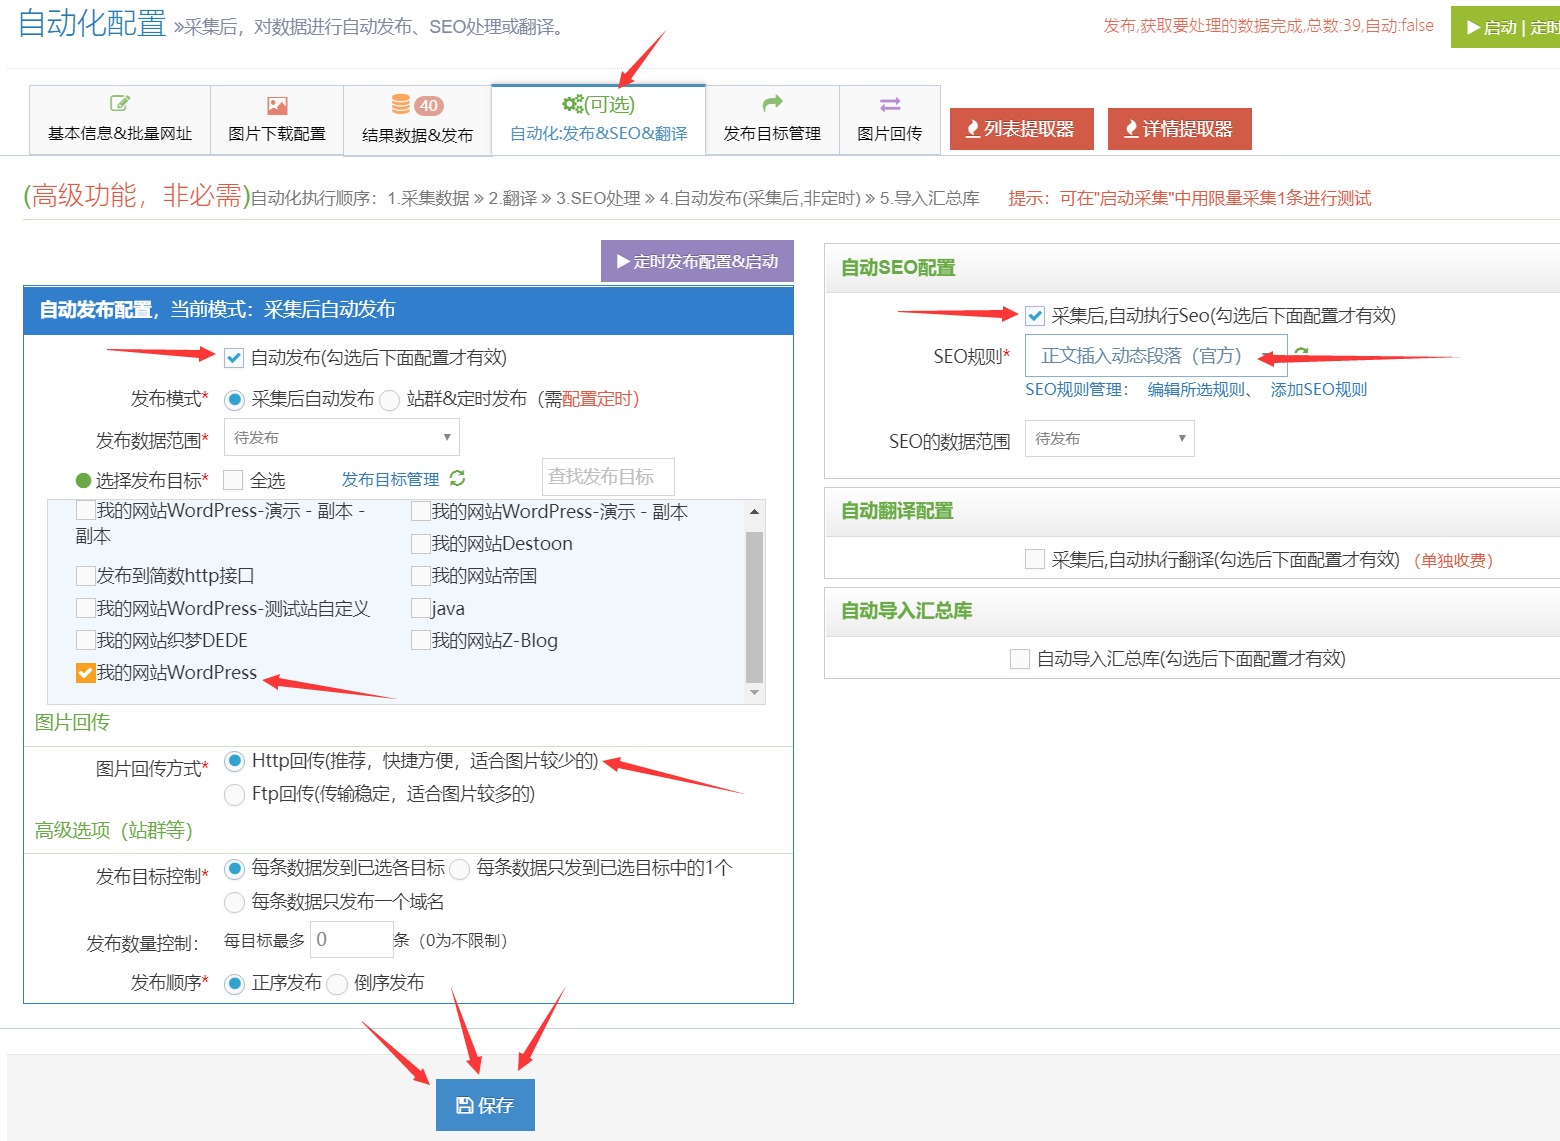Select Ftp回传 radio option
Viewport: 1560px width, 1141px height.
(235, 795)
